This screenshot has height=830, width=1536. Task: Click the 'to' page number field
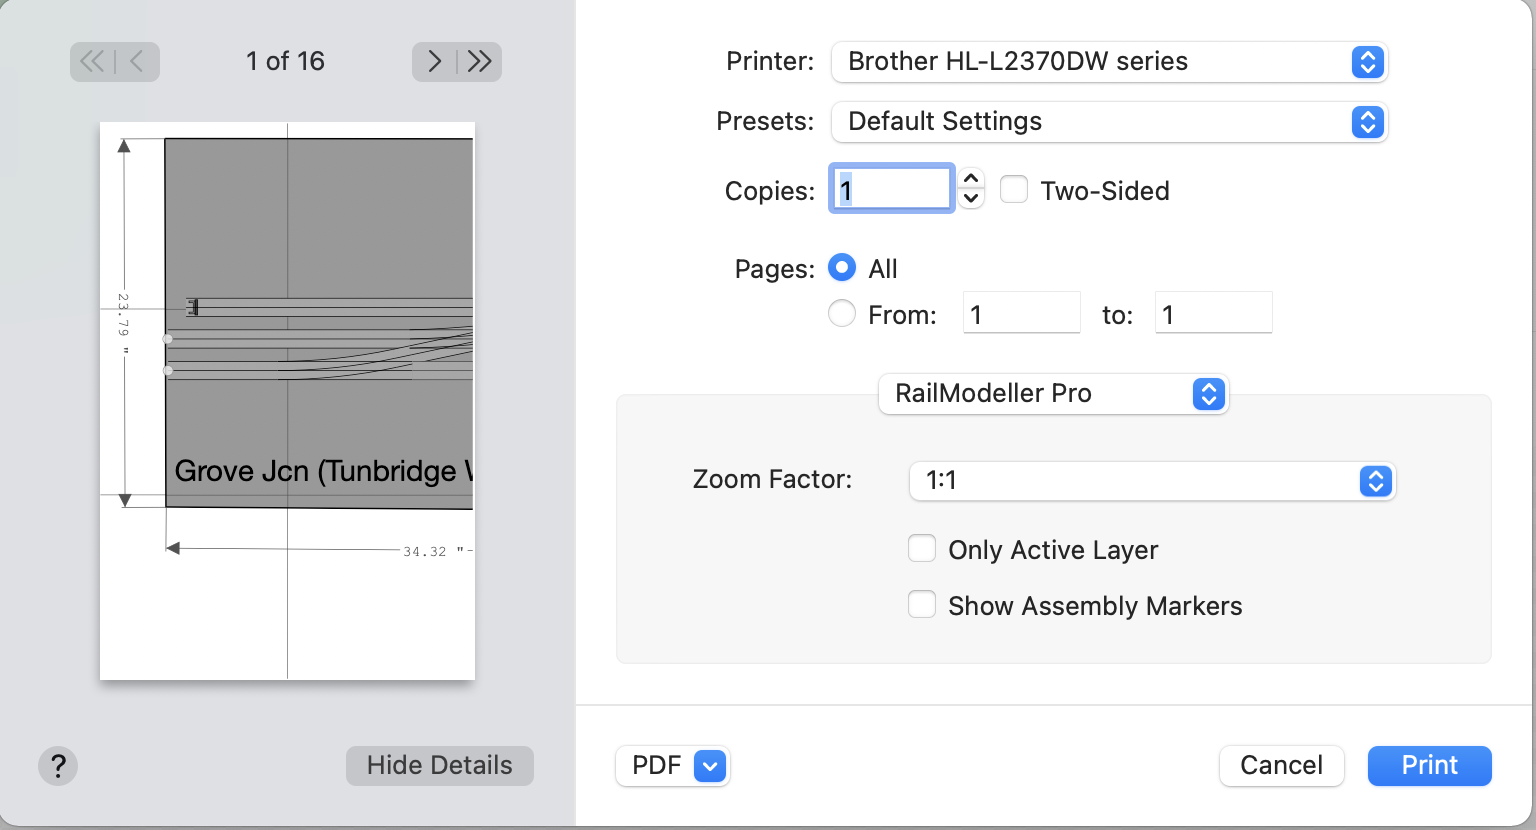[1213, 313]
